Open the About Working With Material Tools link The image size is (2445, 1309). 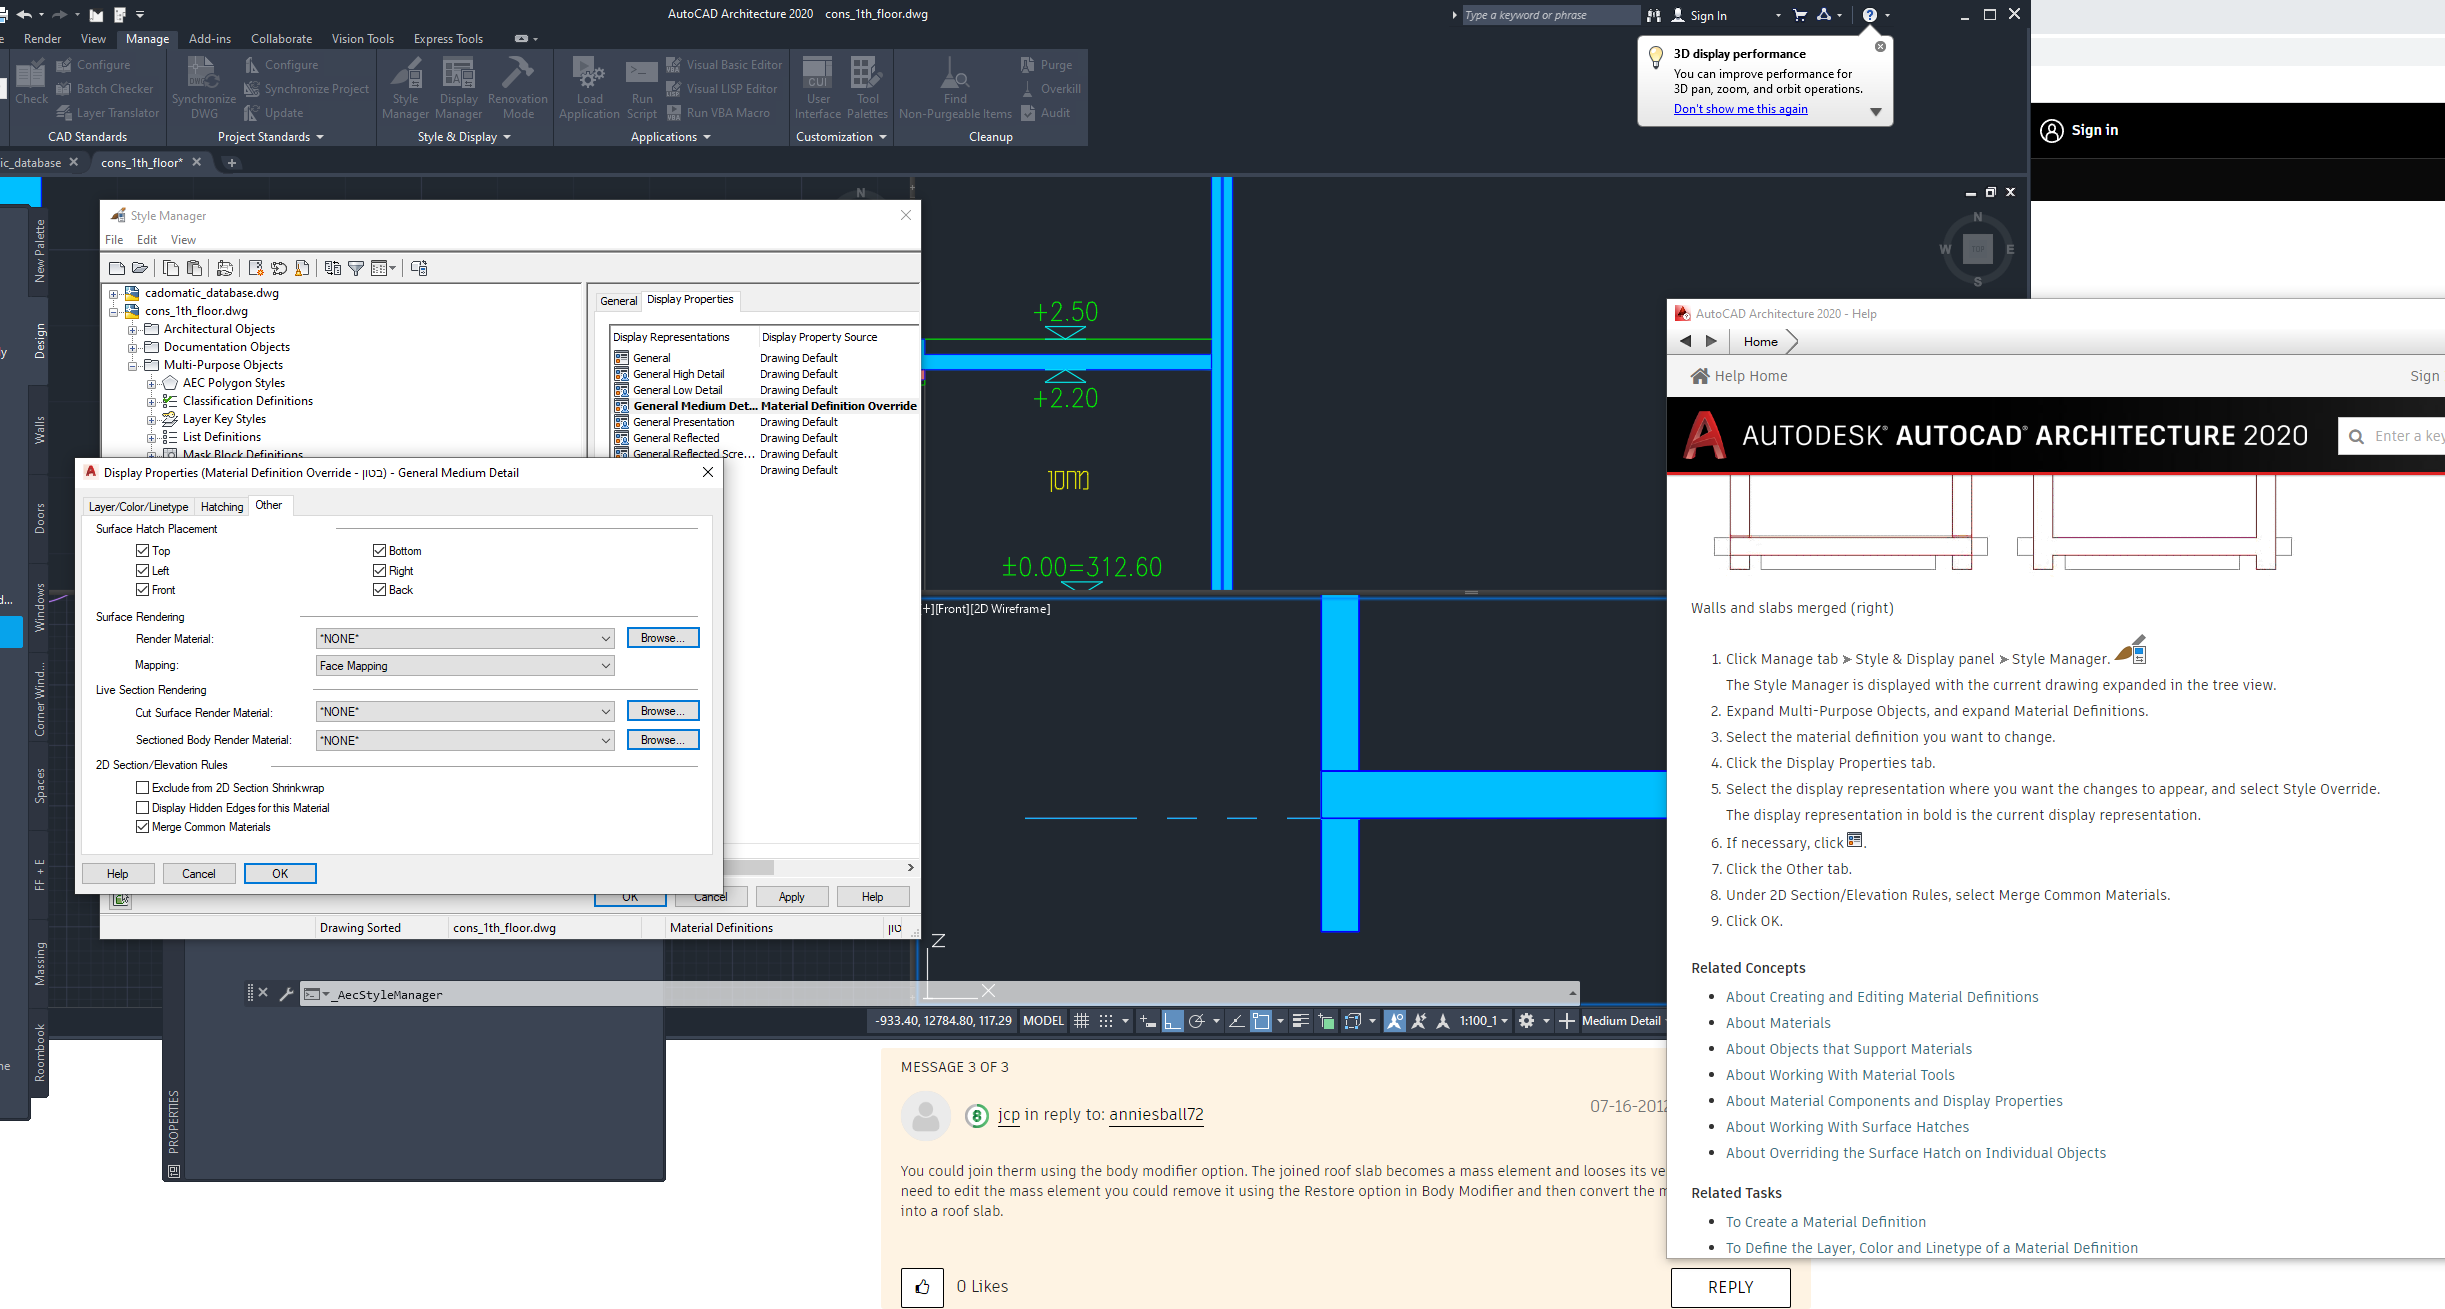coord(1840,1075)
